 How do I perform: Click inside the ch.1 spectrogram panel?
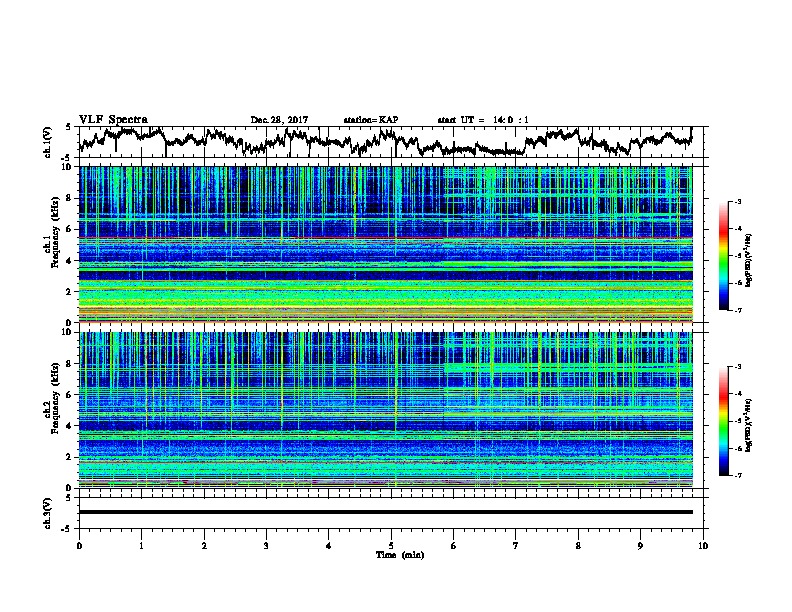pos(385,244)
